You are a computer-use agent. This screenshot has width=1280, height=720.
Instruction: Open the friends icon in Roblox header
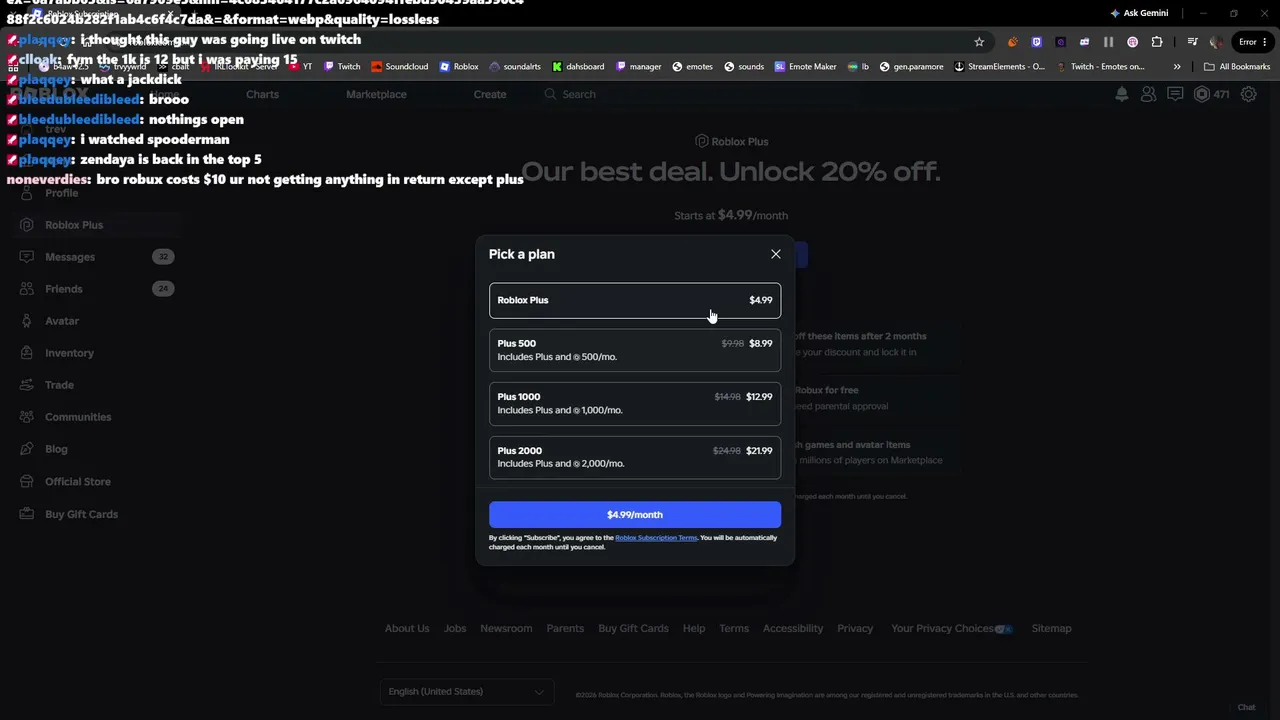coord(1148,94)
